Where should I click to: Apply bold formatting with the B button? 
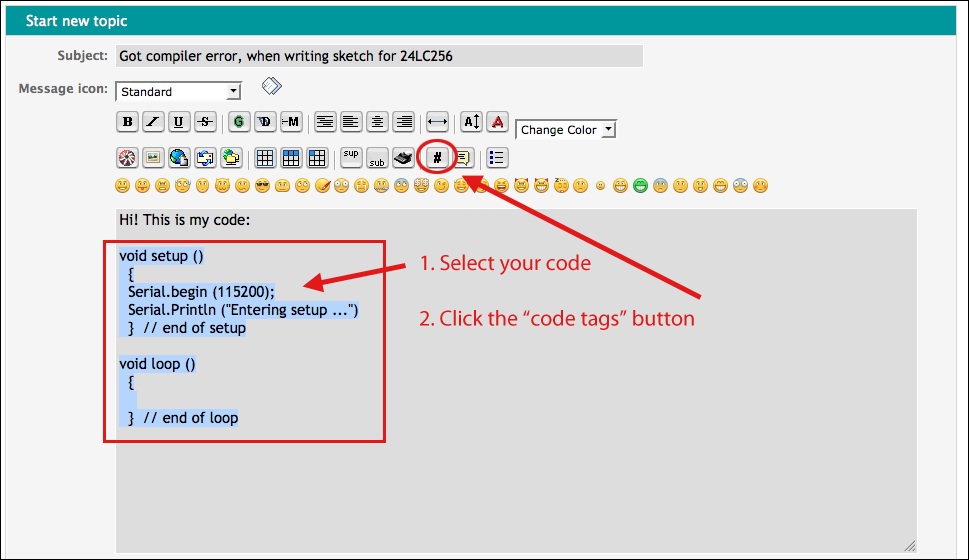pyautogui.click(x=127, y=122)
